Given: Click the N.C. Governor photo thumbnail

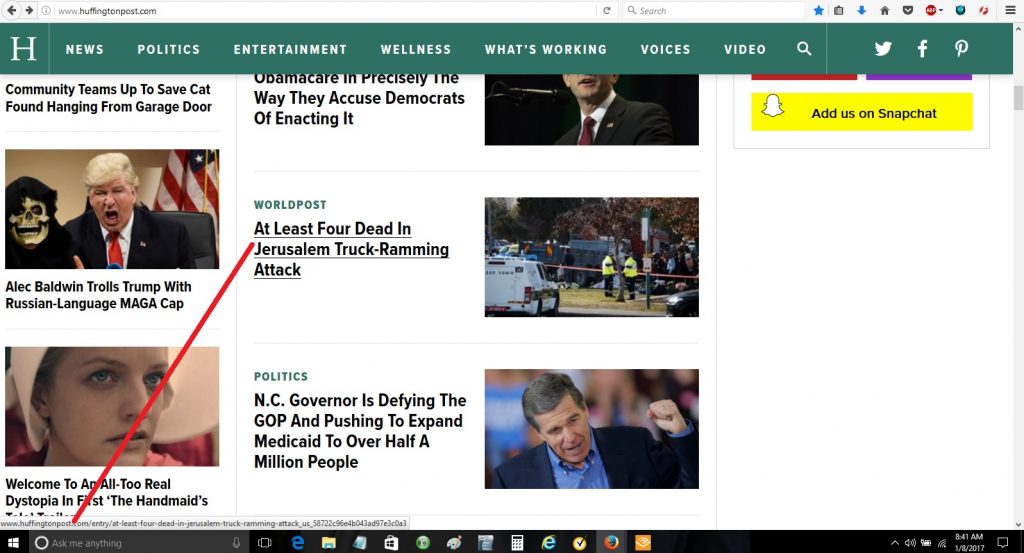Looking at the screenshot, I should pyautogui.click(x=592, y=429).
